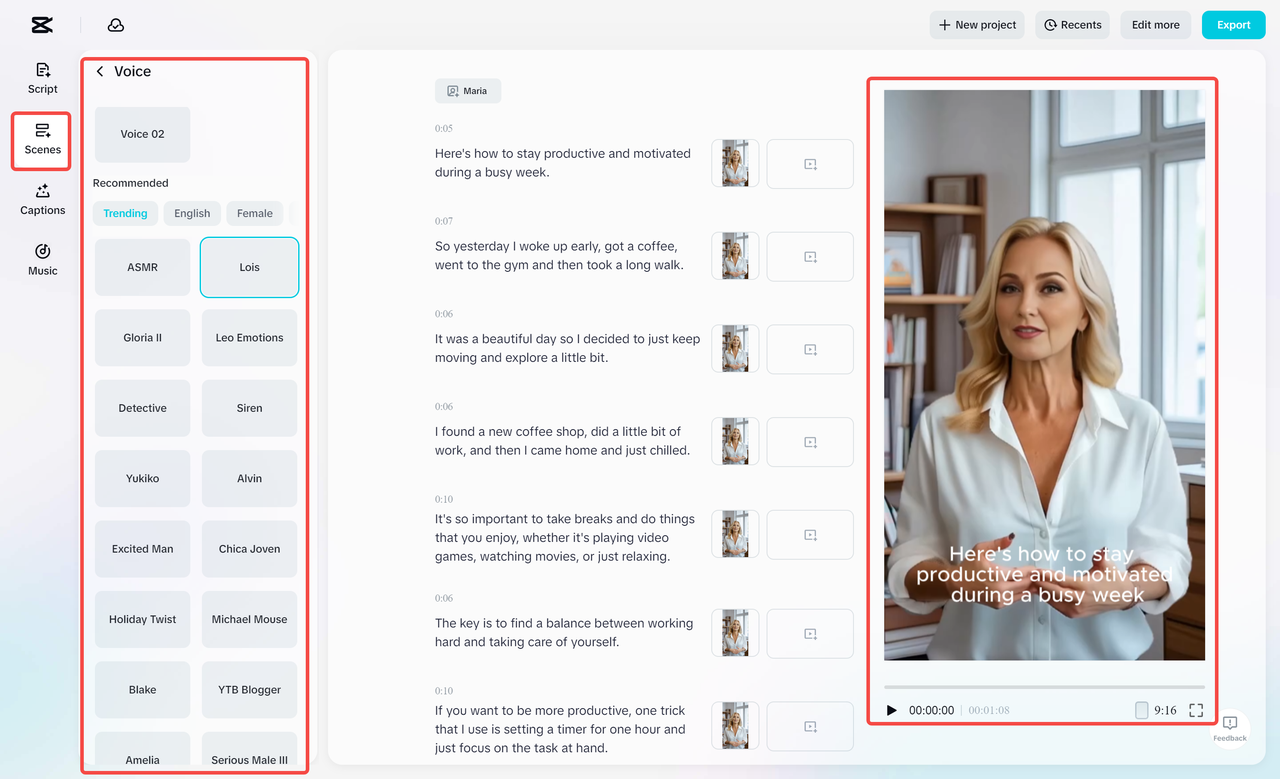
Task: Select the Michael Mouse voice
Action: point(249,619)
